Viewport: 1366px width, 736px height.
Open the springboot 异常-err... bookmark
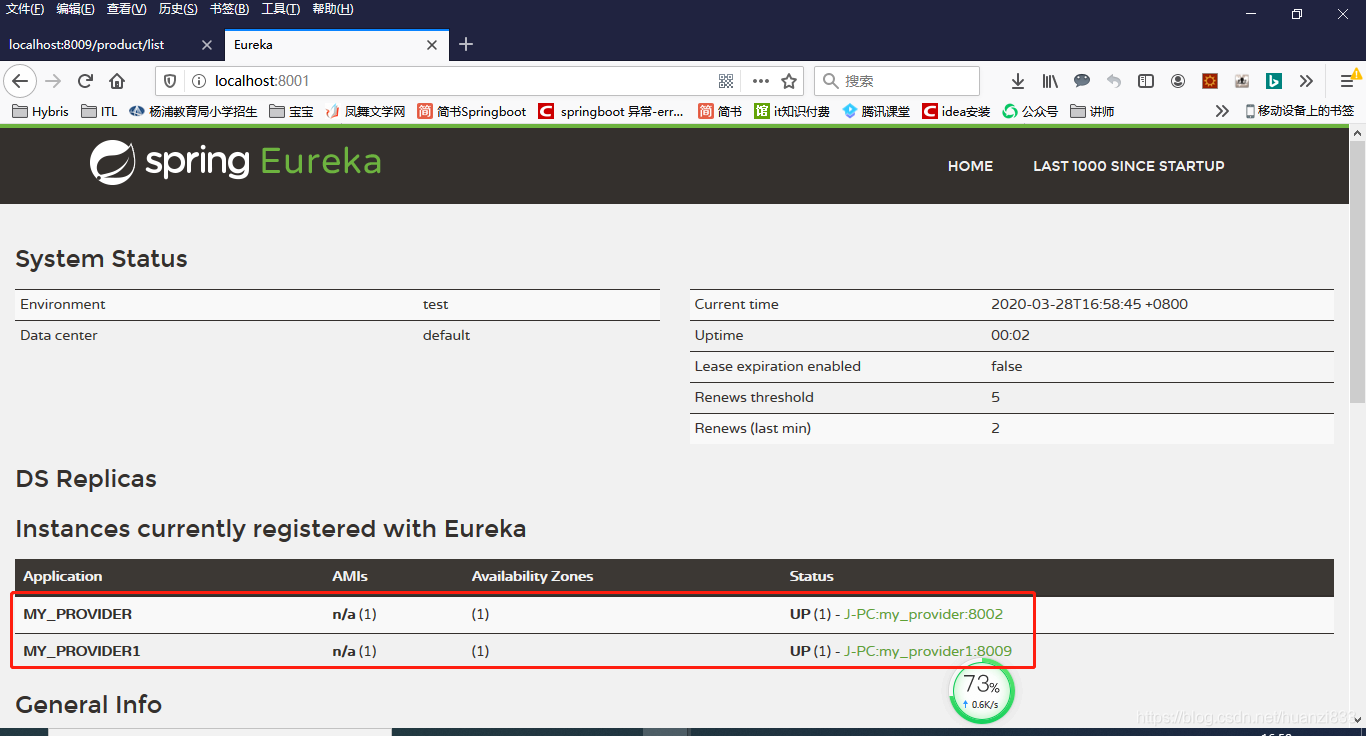pyautogui.click(x=611, y=111)
